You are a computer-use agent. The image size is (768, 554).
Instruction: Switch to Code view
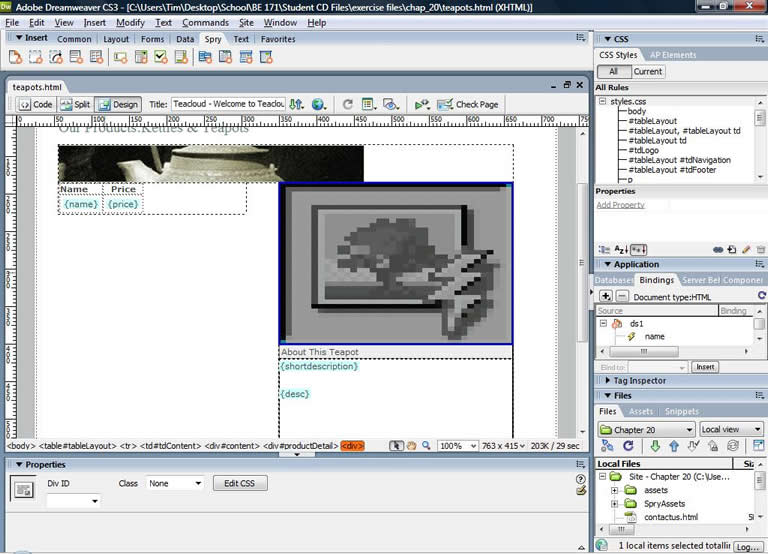(x=36, y=104)
